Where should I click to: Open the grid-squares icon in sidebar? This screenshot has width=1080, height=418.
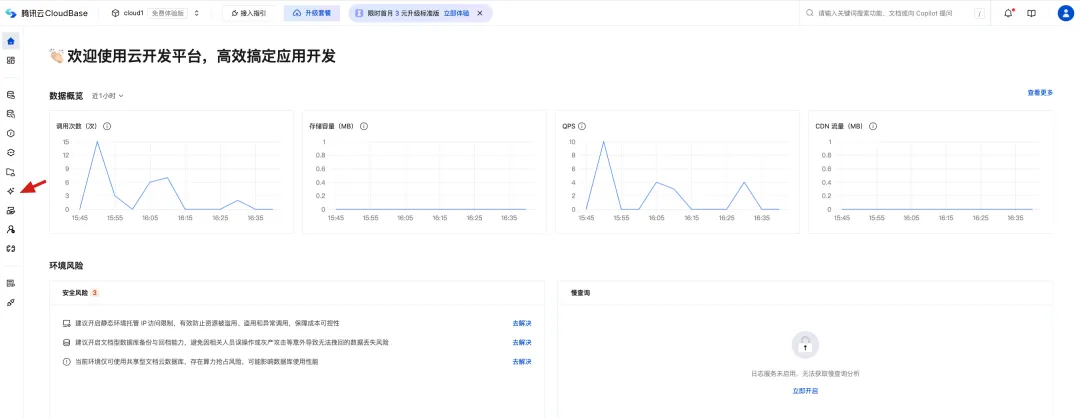[x=10, y=60]
